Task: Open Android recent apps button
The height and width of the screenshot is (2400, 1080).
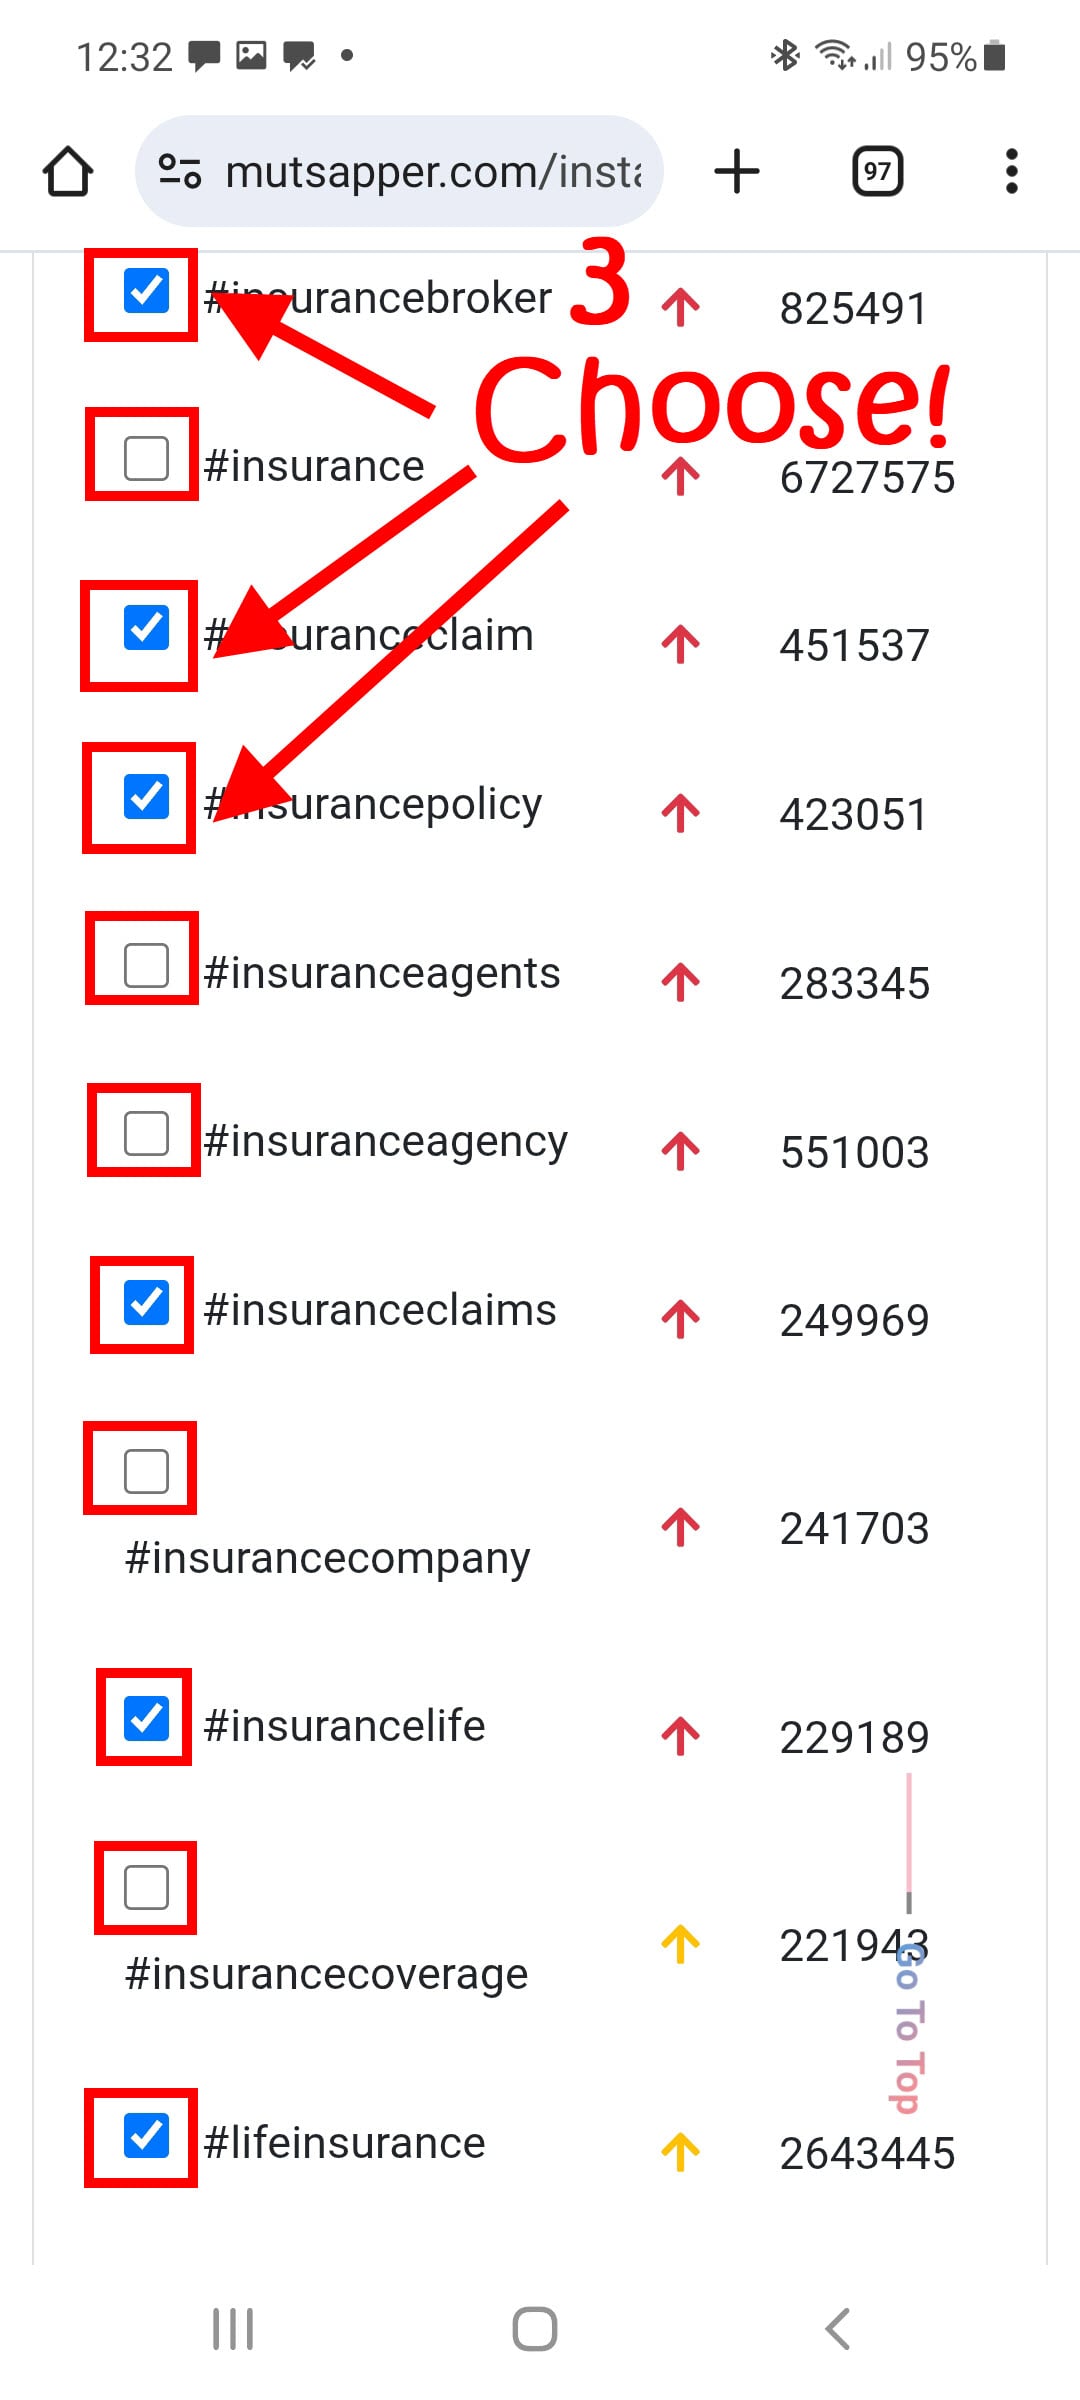Action: click(233, 2329)
